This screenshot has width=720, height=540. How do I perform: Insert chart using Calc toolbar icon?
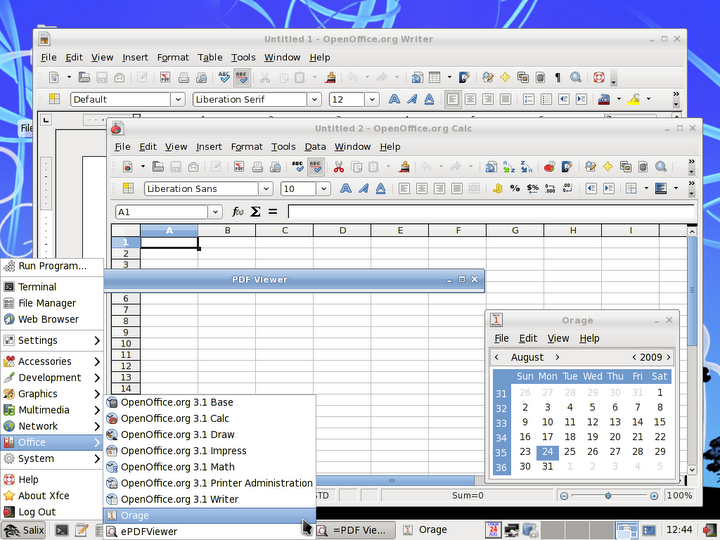click(549, 167)
